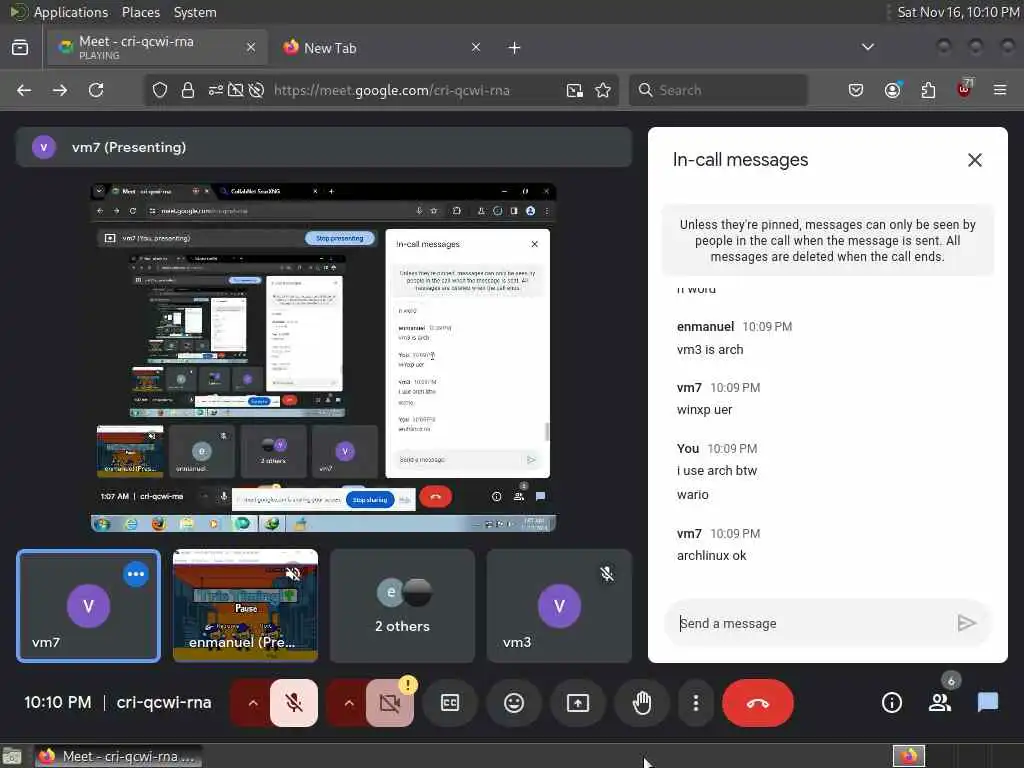This screenshot has height=768, width=1024.
Task: Click Firefox View icon left of tabs
Action: tap(20, 47)
